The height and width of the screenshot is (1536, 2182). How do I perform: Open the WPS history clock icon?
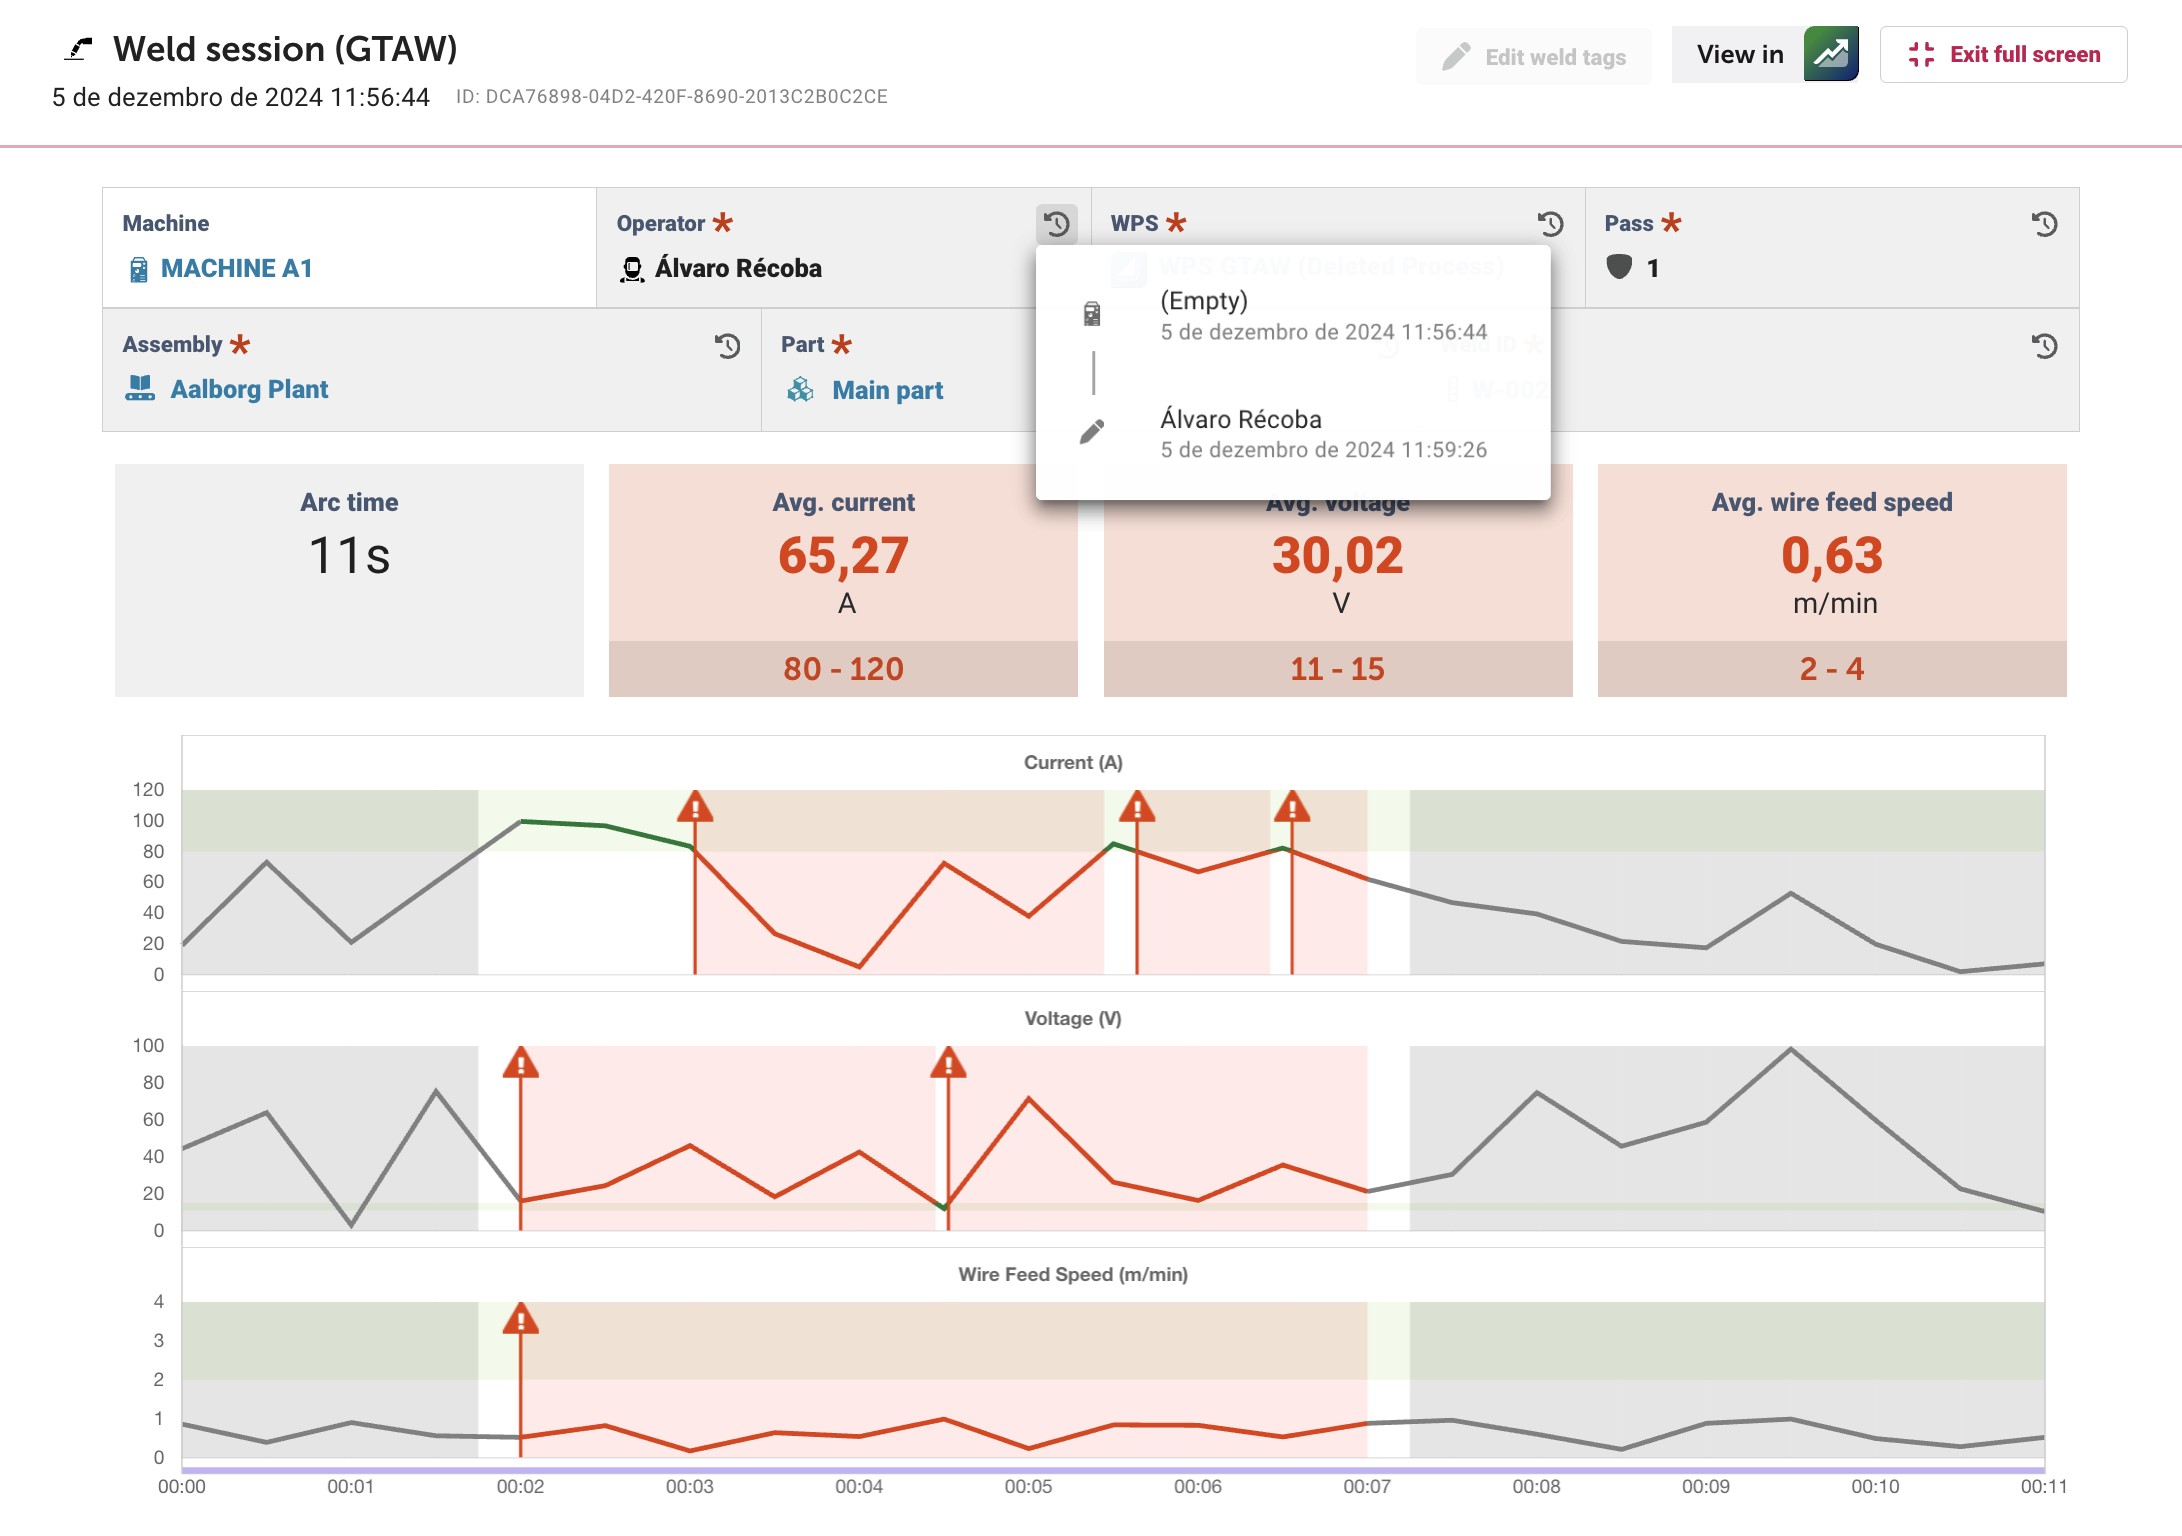tap(1551, 224)
